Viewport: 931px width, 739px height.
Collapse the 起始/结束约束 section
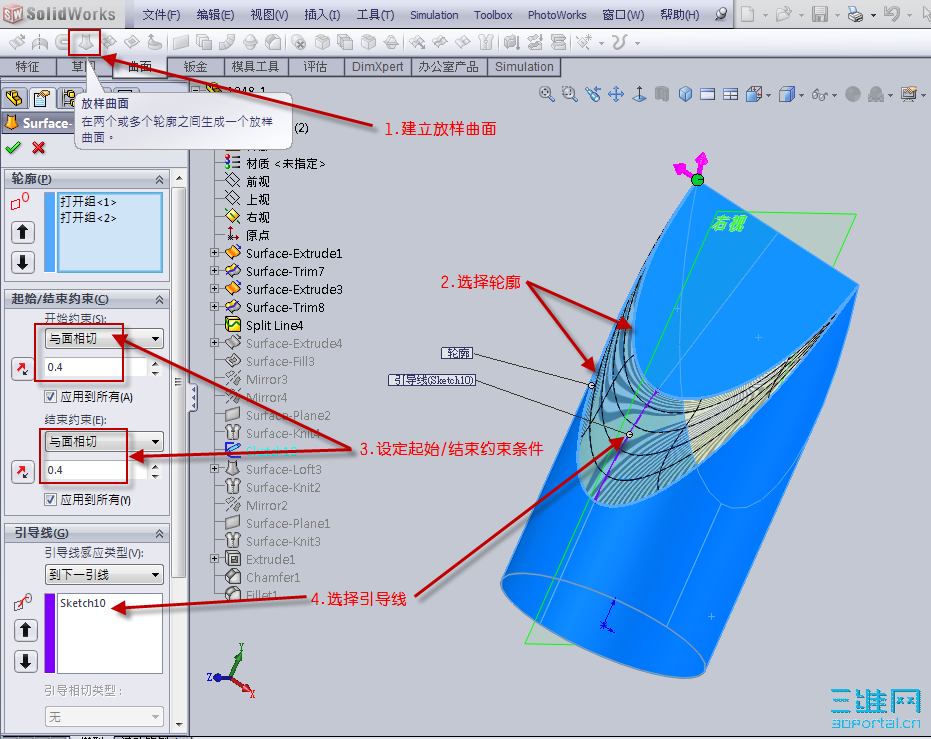pos(160,300)
